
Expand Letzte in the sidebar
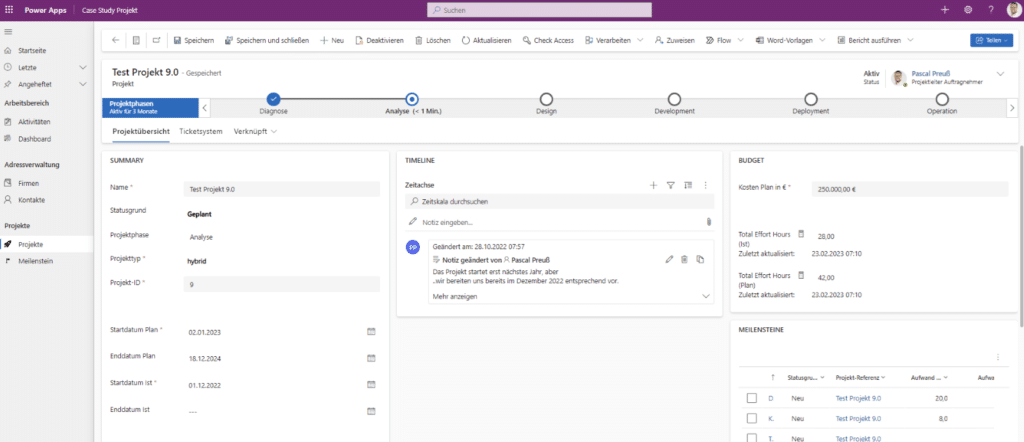point(83,67)
